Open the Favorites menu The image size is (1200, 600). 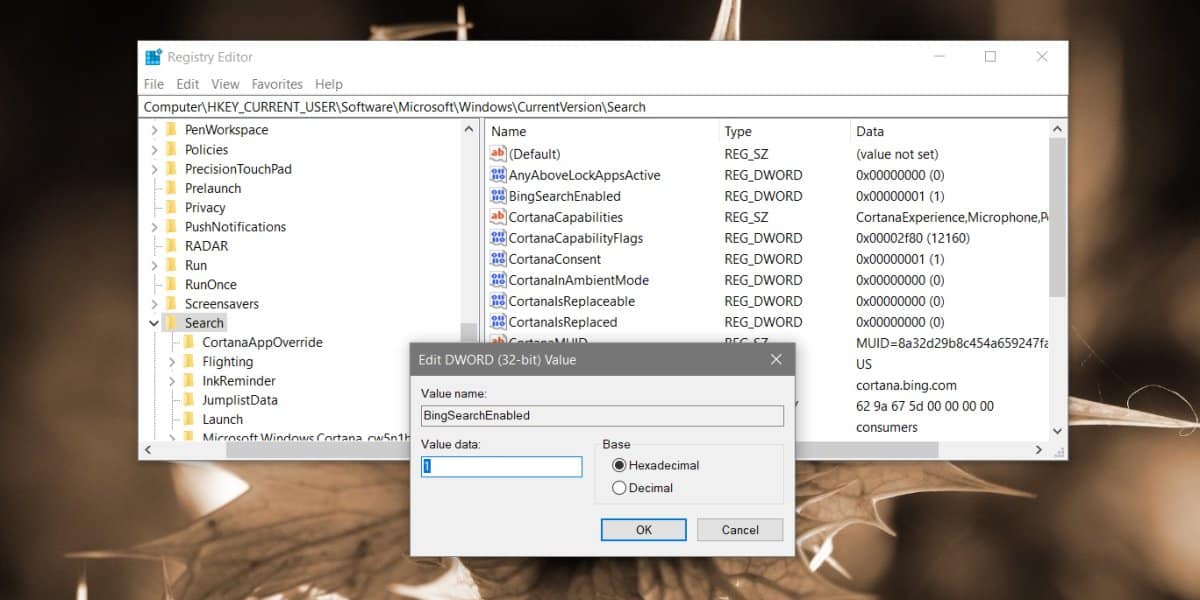pyautogui.click(x=277, y=84)
